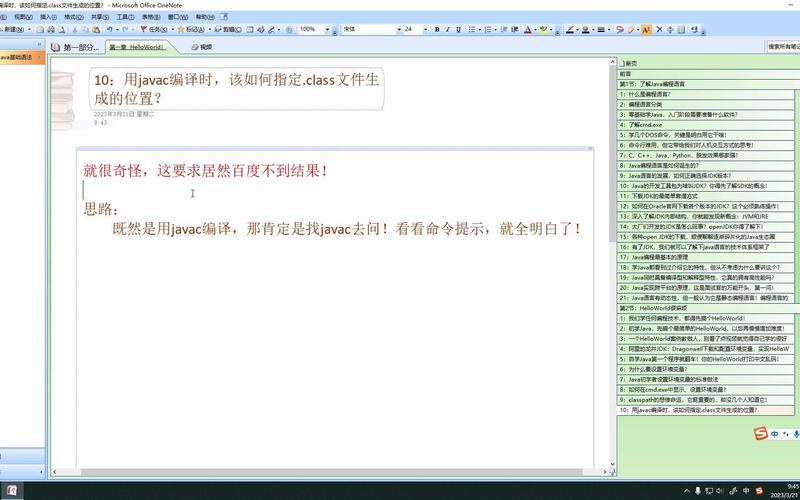Switch to the 视频 section tab
The image size is (800, 500).
[x=202, y=47]
